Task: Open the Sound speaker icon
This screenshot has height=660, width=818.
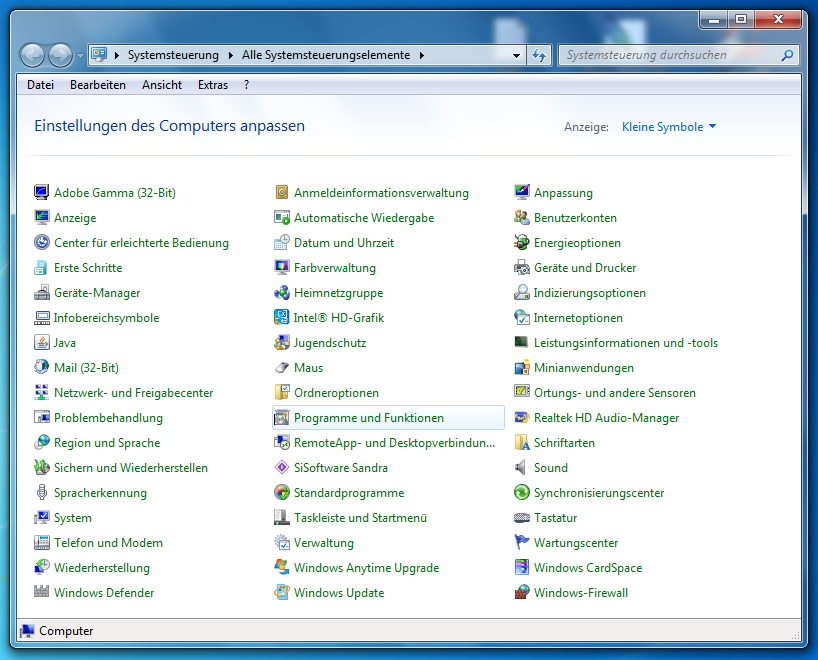Action: click(522, 468)
